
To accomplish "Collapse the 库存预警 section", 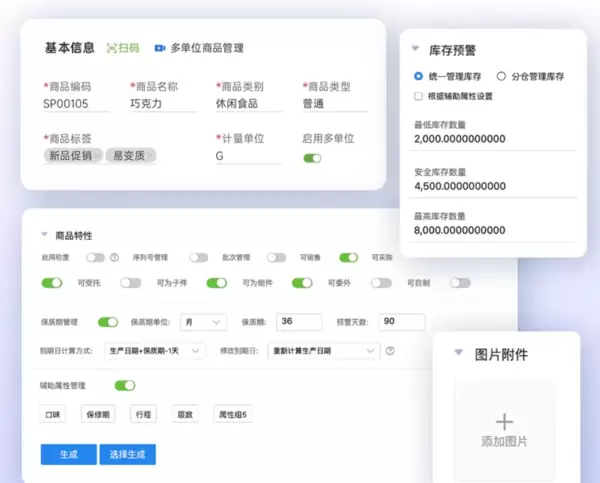I will 416,47.
